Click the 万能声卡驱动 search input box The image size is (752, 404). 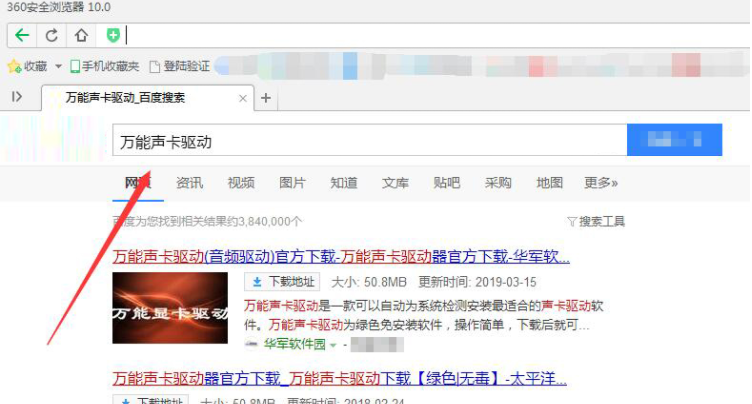[368, 141]
